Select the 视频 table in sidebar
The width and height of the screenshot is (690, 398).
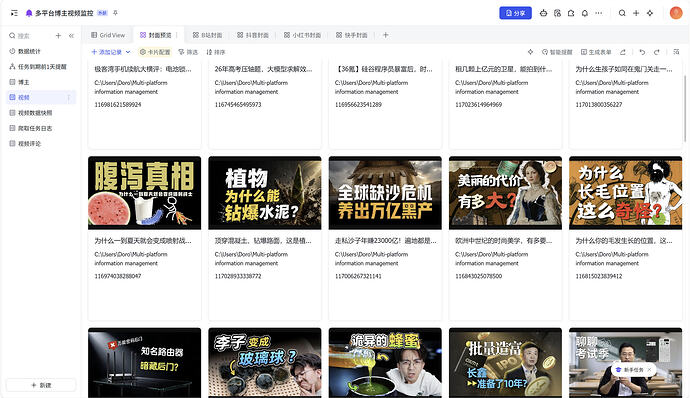point(42,97)
